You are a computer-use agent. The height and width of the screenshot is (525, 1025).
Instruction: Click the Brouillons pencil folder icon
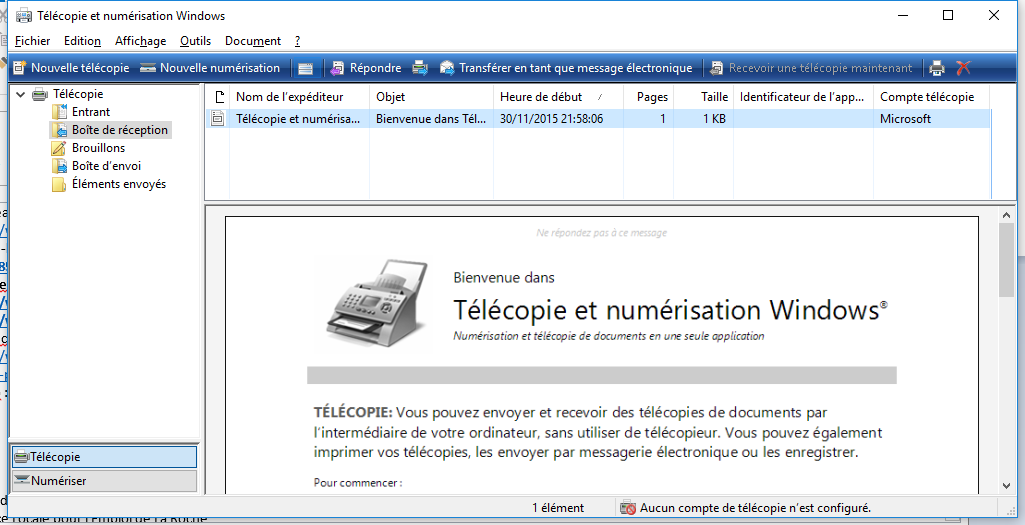point(59,148)
